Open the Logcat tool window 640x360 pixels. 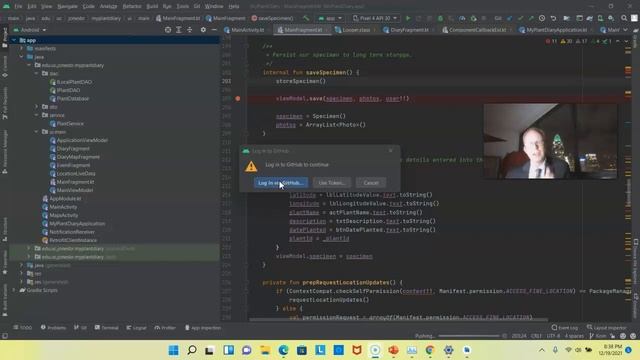pyautogui.click(x=136, y=327)
